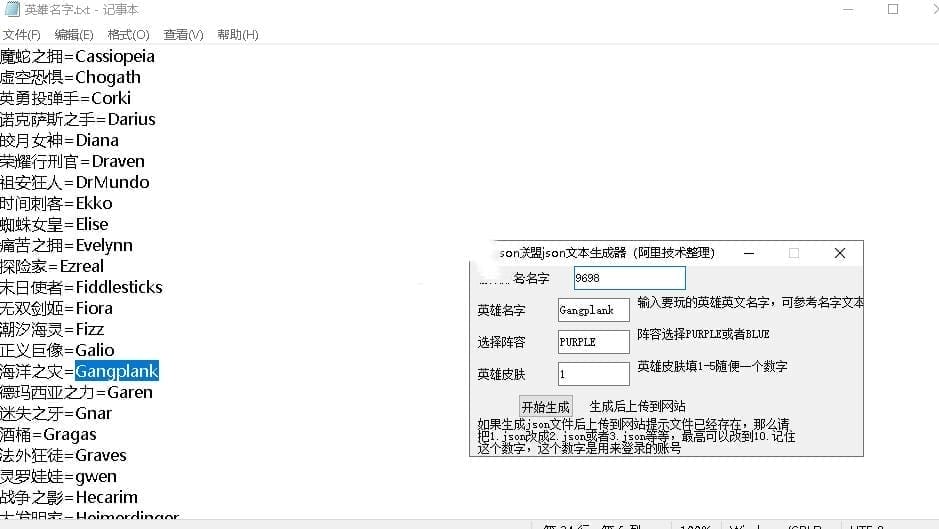Focus the 英雄名字 field with Gangplank
Viewport: 939px width, 529px height.
coord(593,310)
